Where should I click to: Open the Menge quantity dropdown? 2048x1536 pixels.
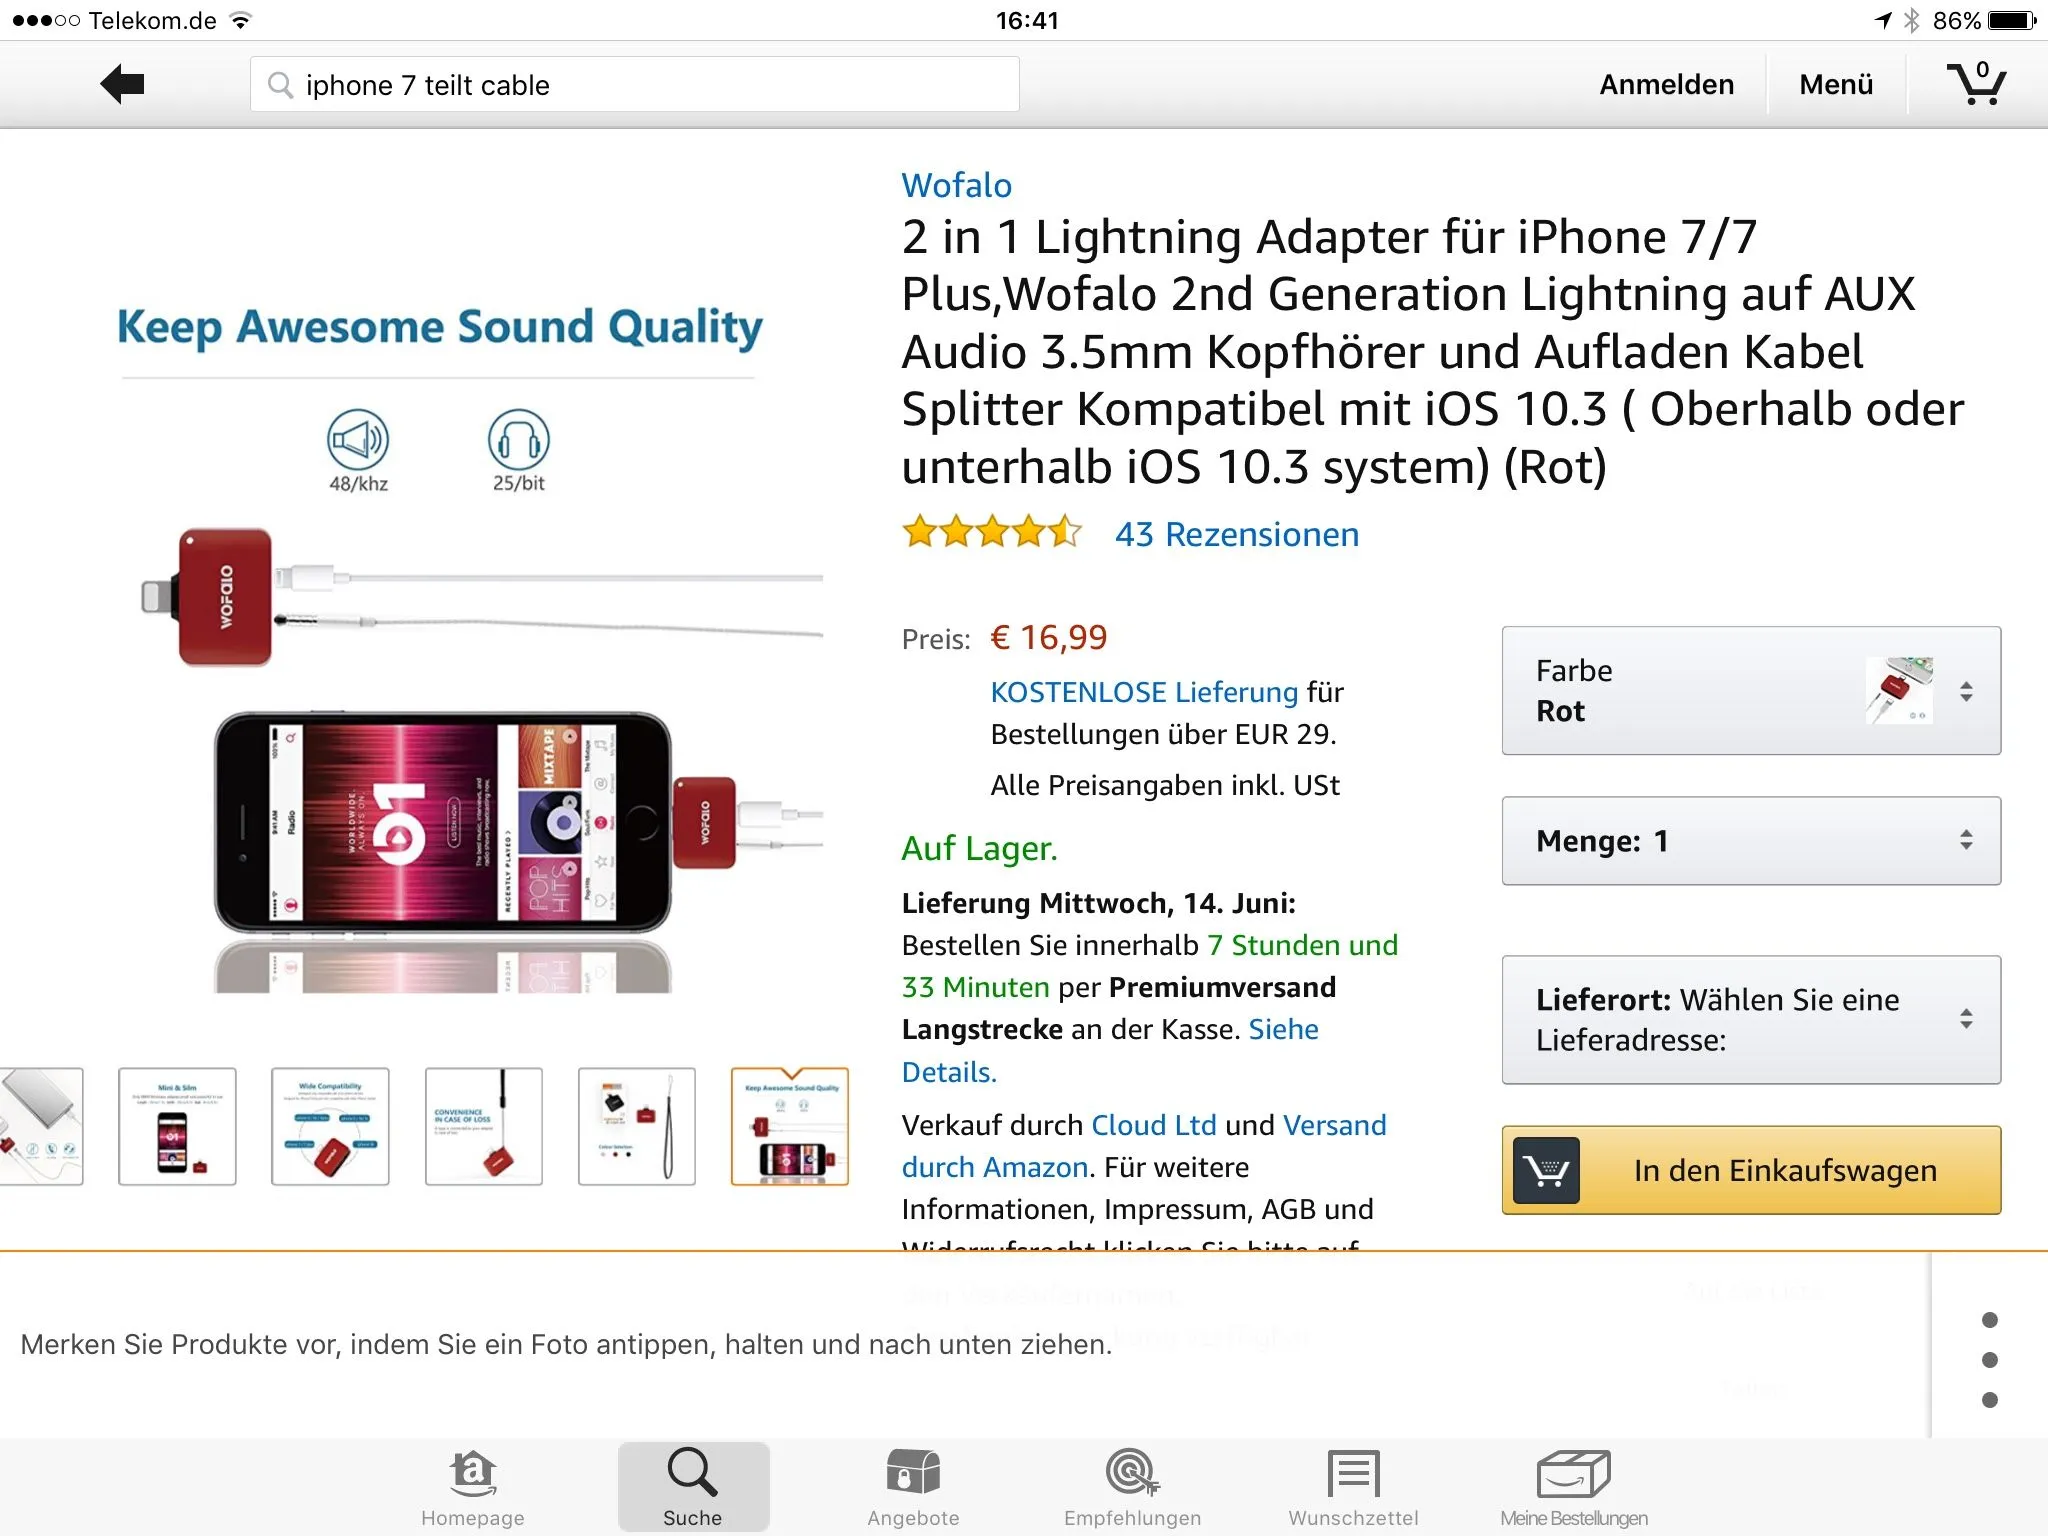click(1750, 841)
